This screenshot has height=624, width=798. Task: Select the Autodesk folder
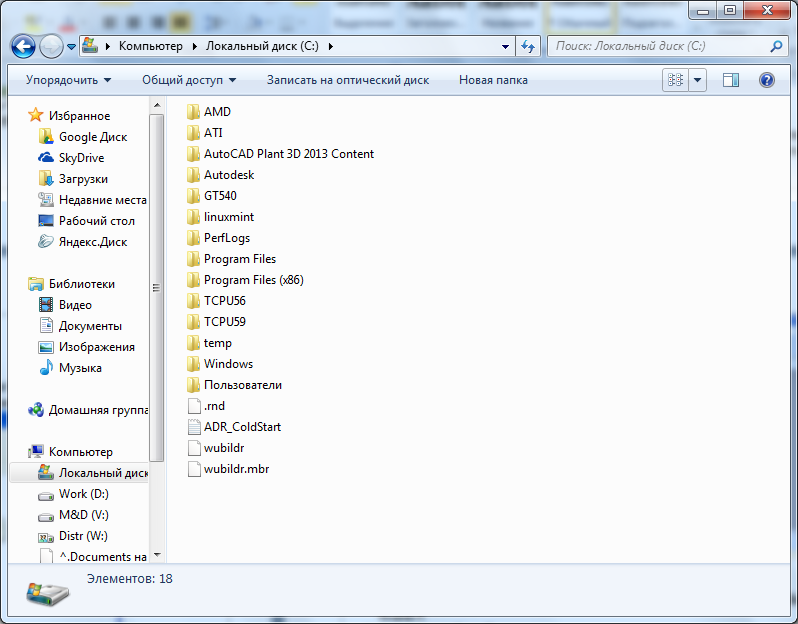(x=220, y=175)
